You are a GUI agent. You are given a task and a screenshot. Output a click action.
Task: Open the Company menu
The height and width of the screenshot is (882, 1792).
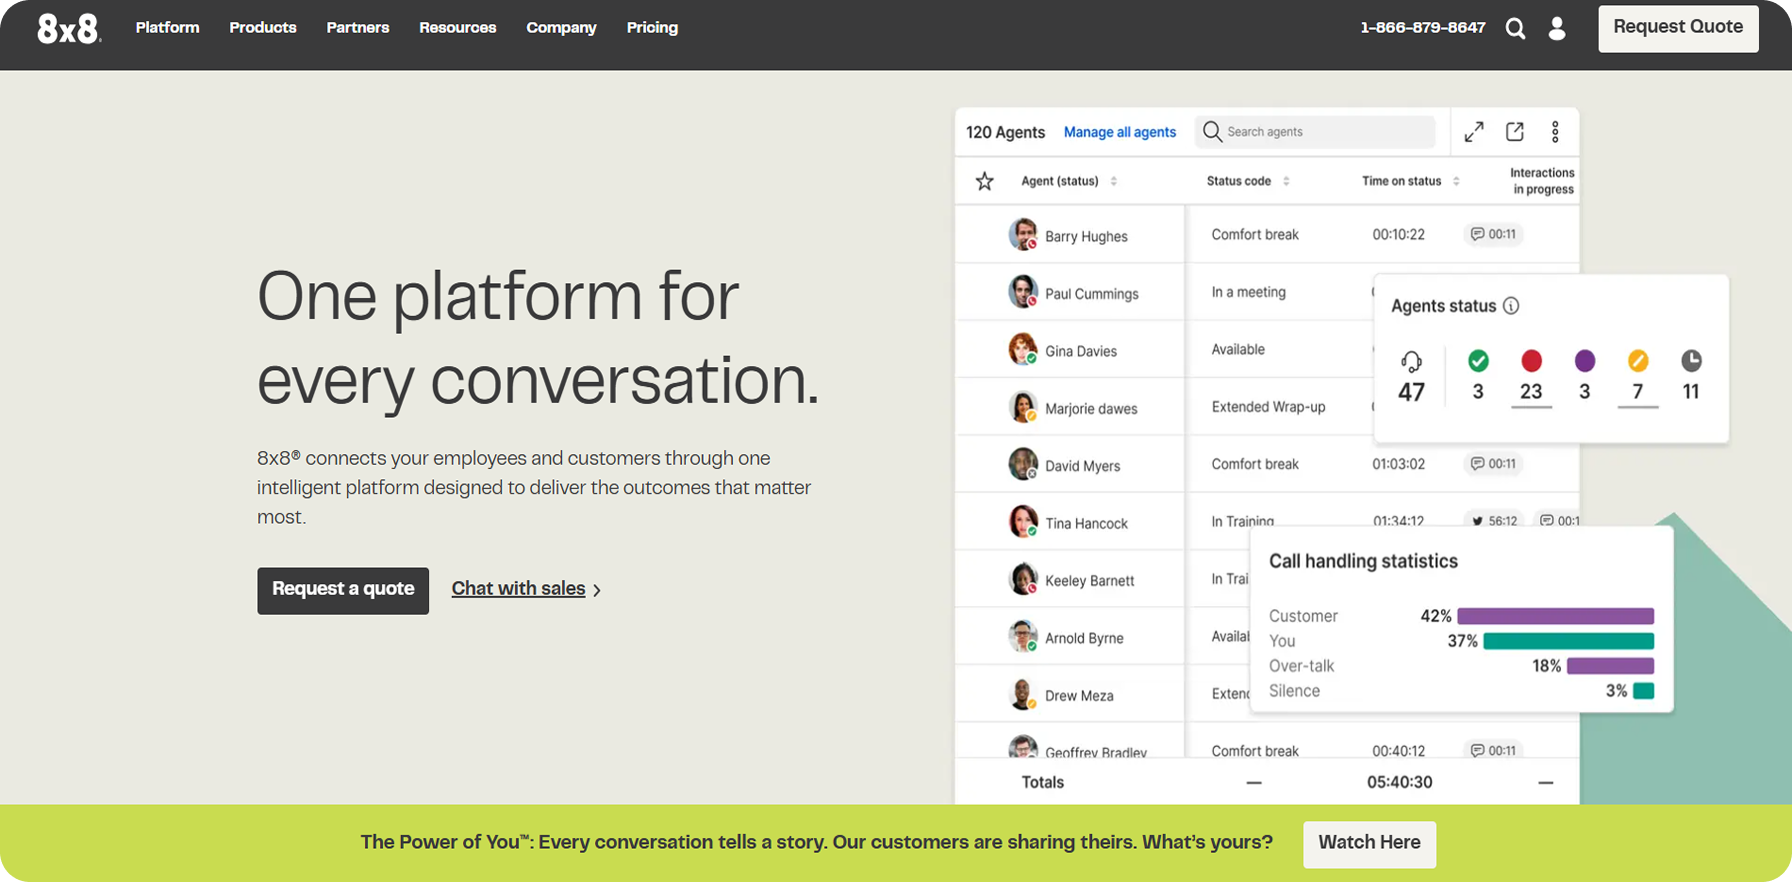pos(562,28)
